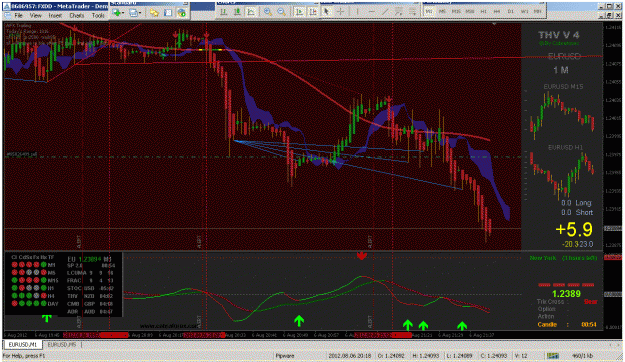Open the New Chart toolbar icon
This screenshot has width=625, height=362.
[116, 13]
